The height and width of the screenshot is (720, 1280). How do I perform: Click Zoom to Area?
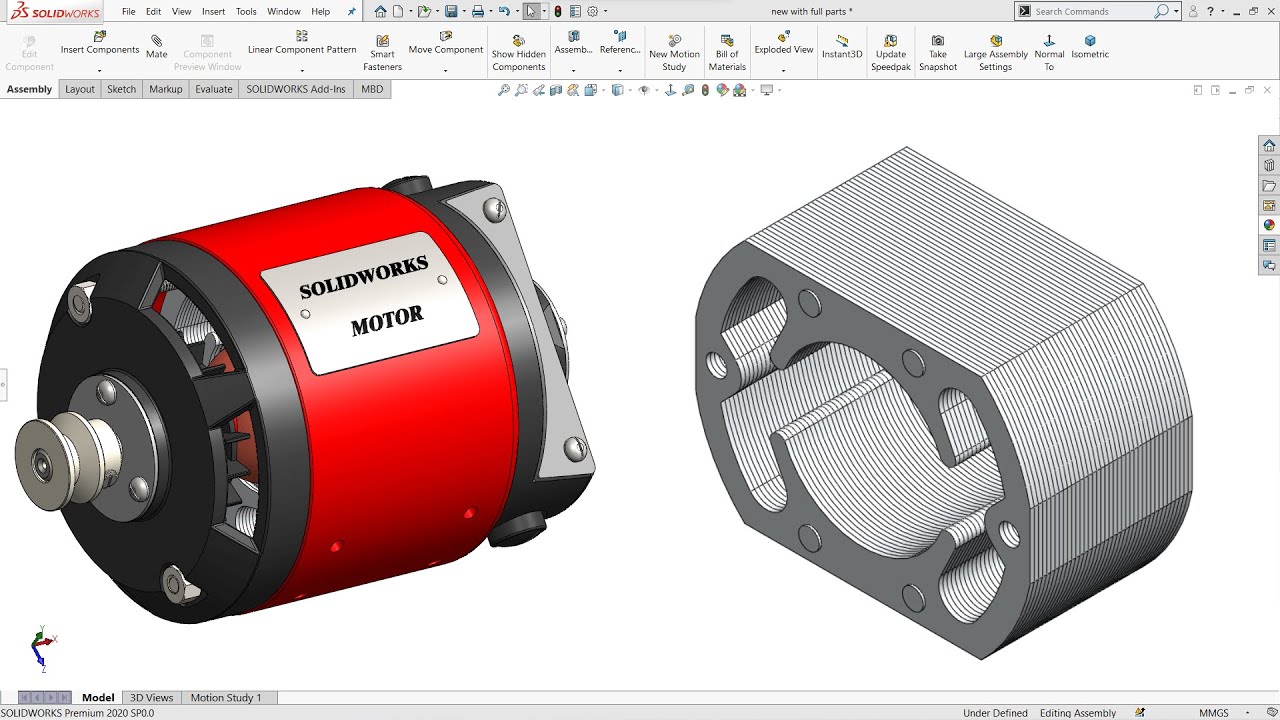521,90
